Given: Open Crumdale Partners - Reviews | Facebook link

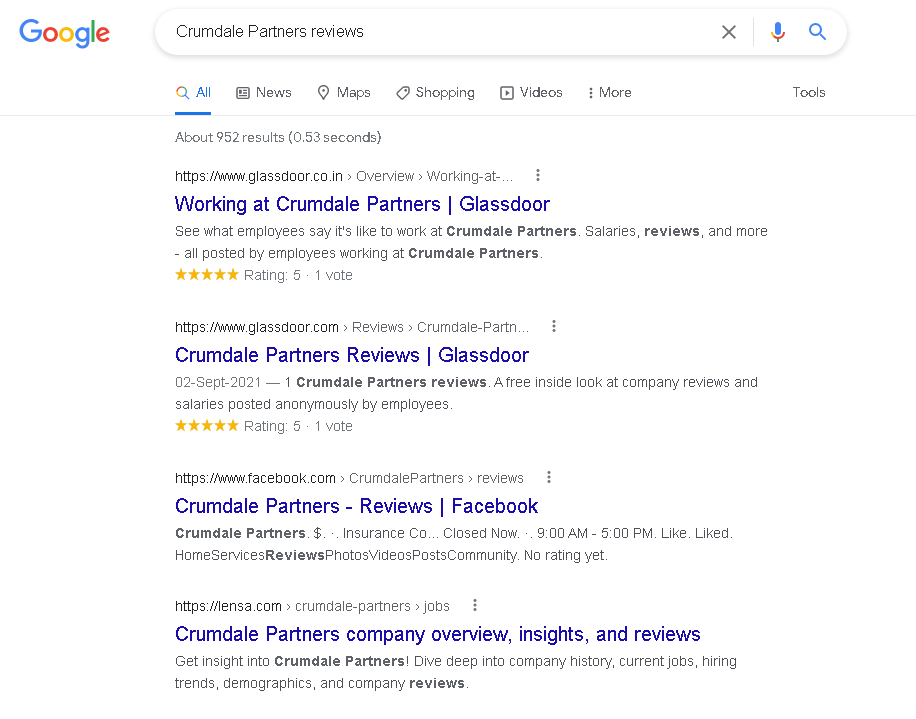Looking at the screenshot, I should (x=356, y=506).
